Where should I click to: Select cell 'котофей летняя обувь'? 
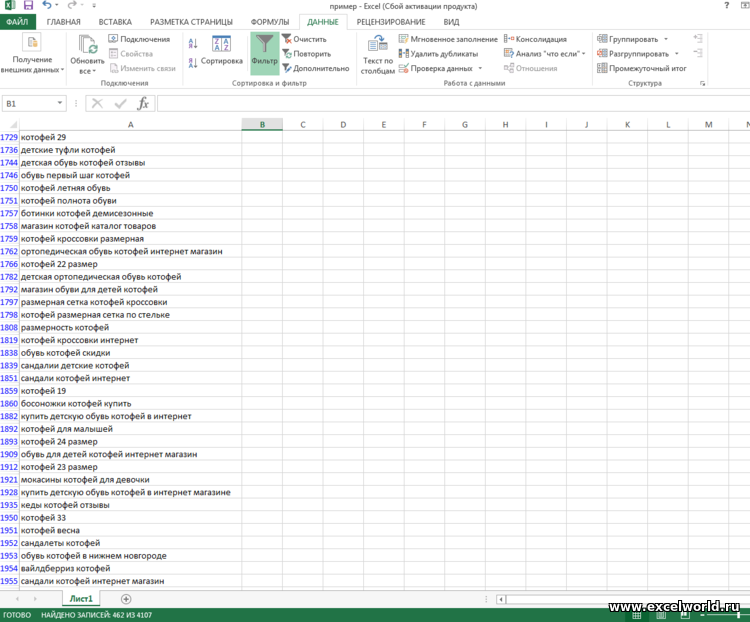130,188
